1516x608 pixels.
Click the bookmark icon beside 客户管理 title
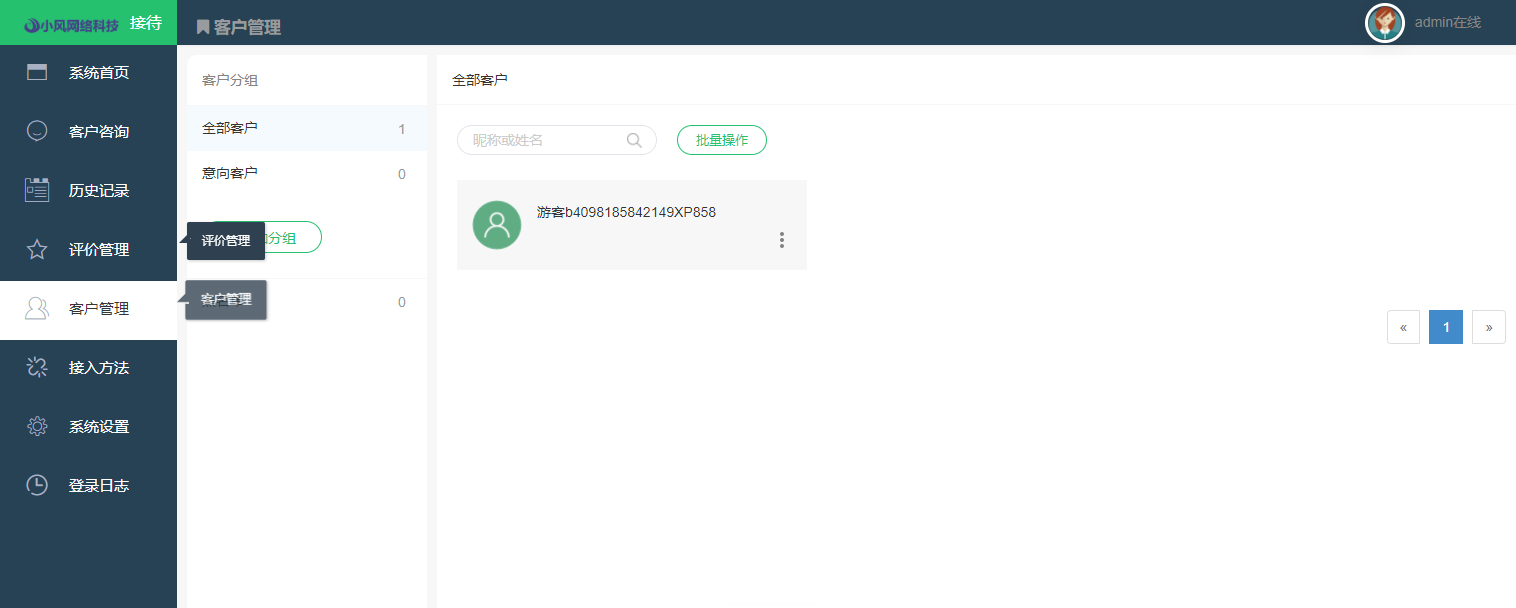point(203,28)
